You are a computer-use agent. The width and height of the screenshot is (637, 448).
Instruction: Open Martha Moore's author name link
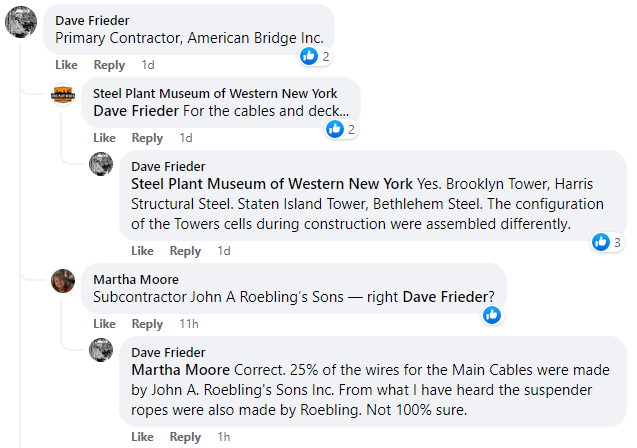click(135, 279)
